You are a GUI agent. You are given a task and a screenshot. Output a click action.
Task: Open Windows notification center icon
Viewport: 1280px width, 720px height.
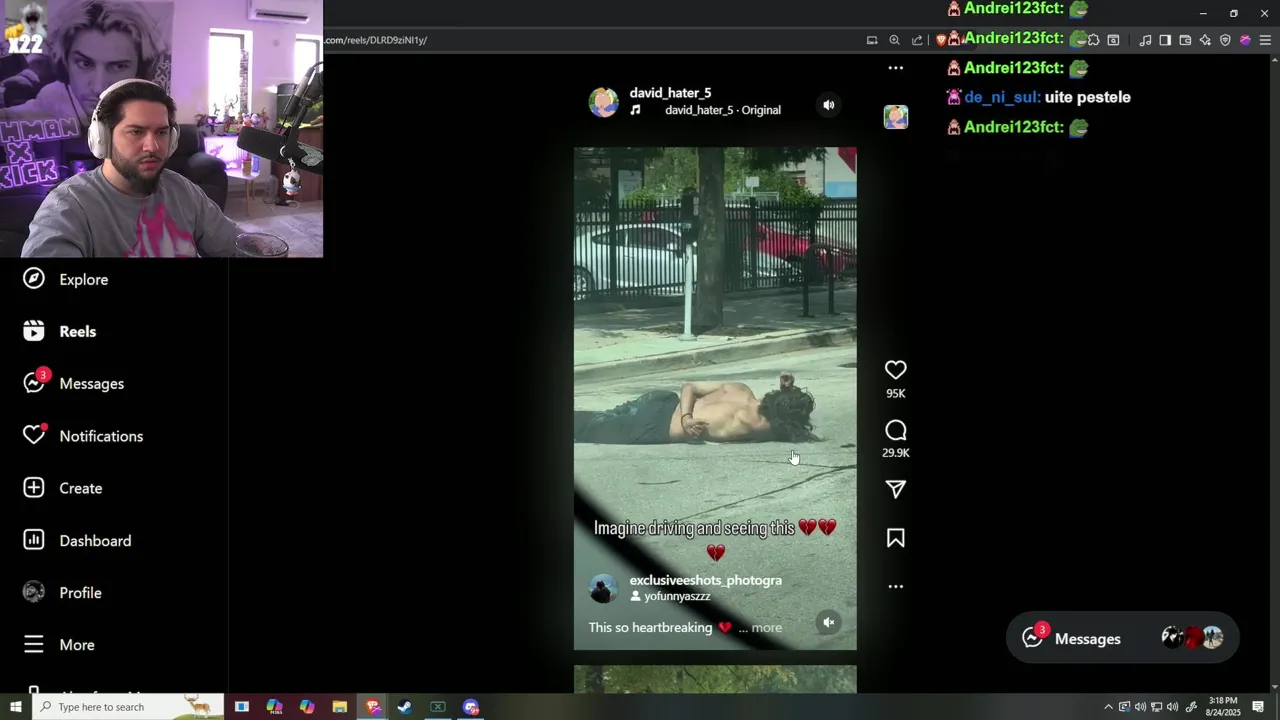[1258, 707]
